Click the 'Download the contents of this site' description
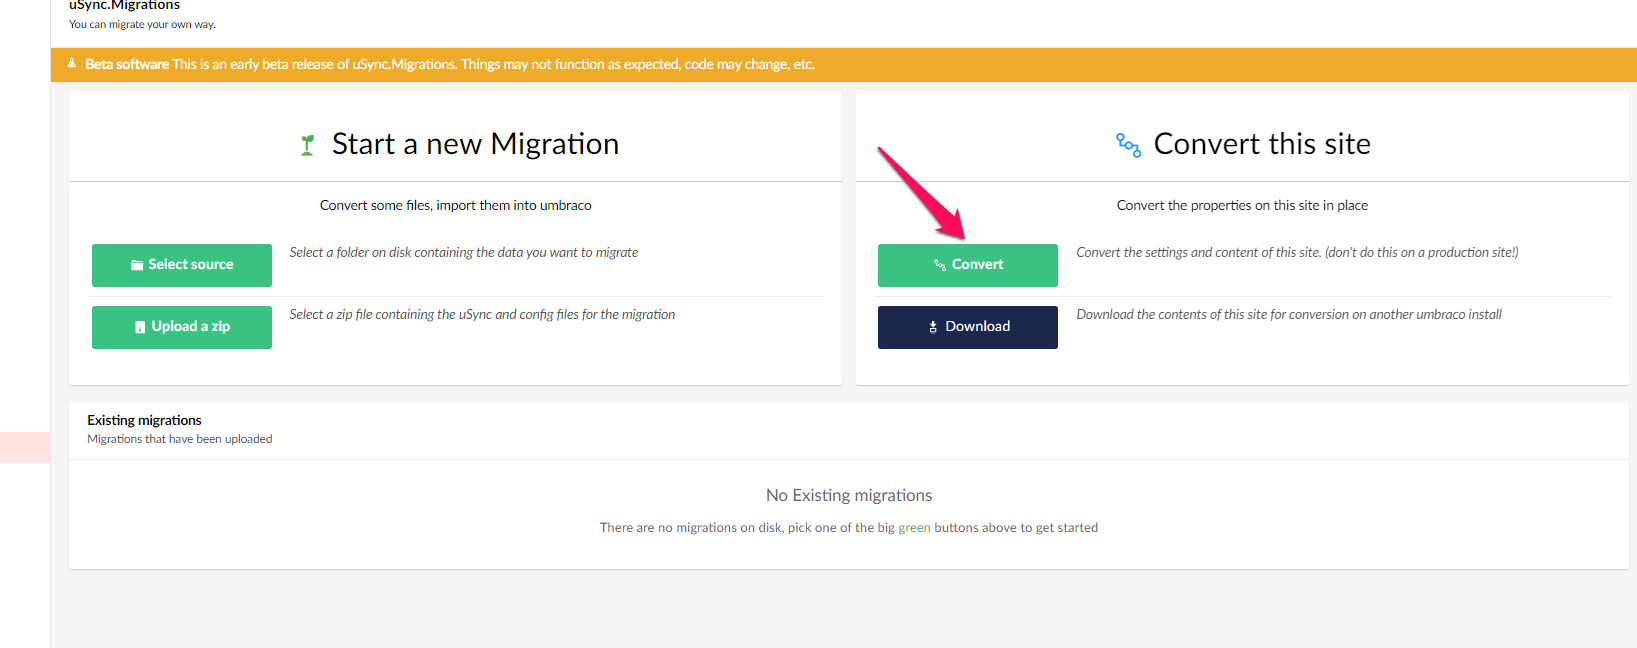Image resolution: width=1637 pixels, height=648 pixels. pyautogui.click(x=1289, y=314)
